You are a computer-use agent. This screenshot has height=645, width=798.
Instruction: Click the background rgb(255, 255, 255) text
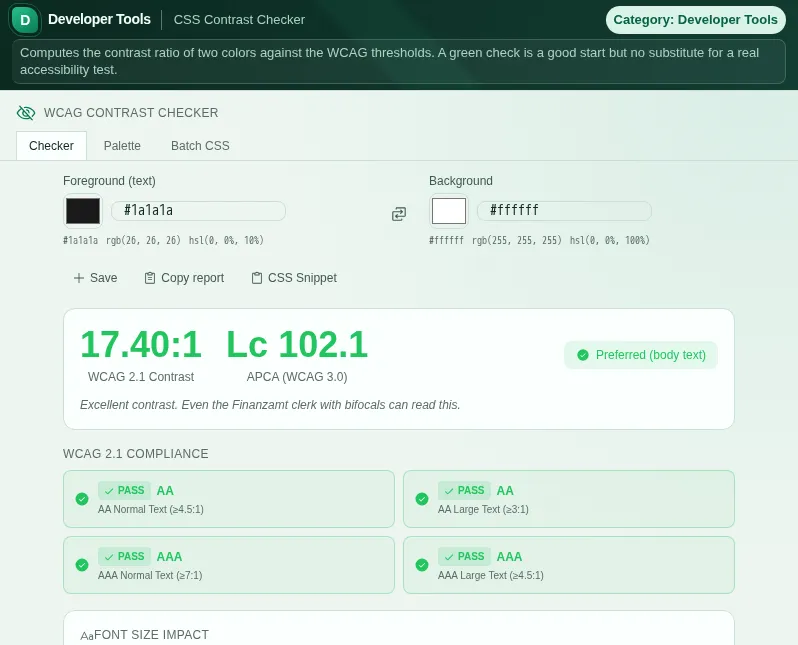[x=517, y=240]
